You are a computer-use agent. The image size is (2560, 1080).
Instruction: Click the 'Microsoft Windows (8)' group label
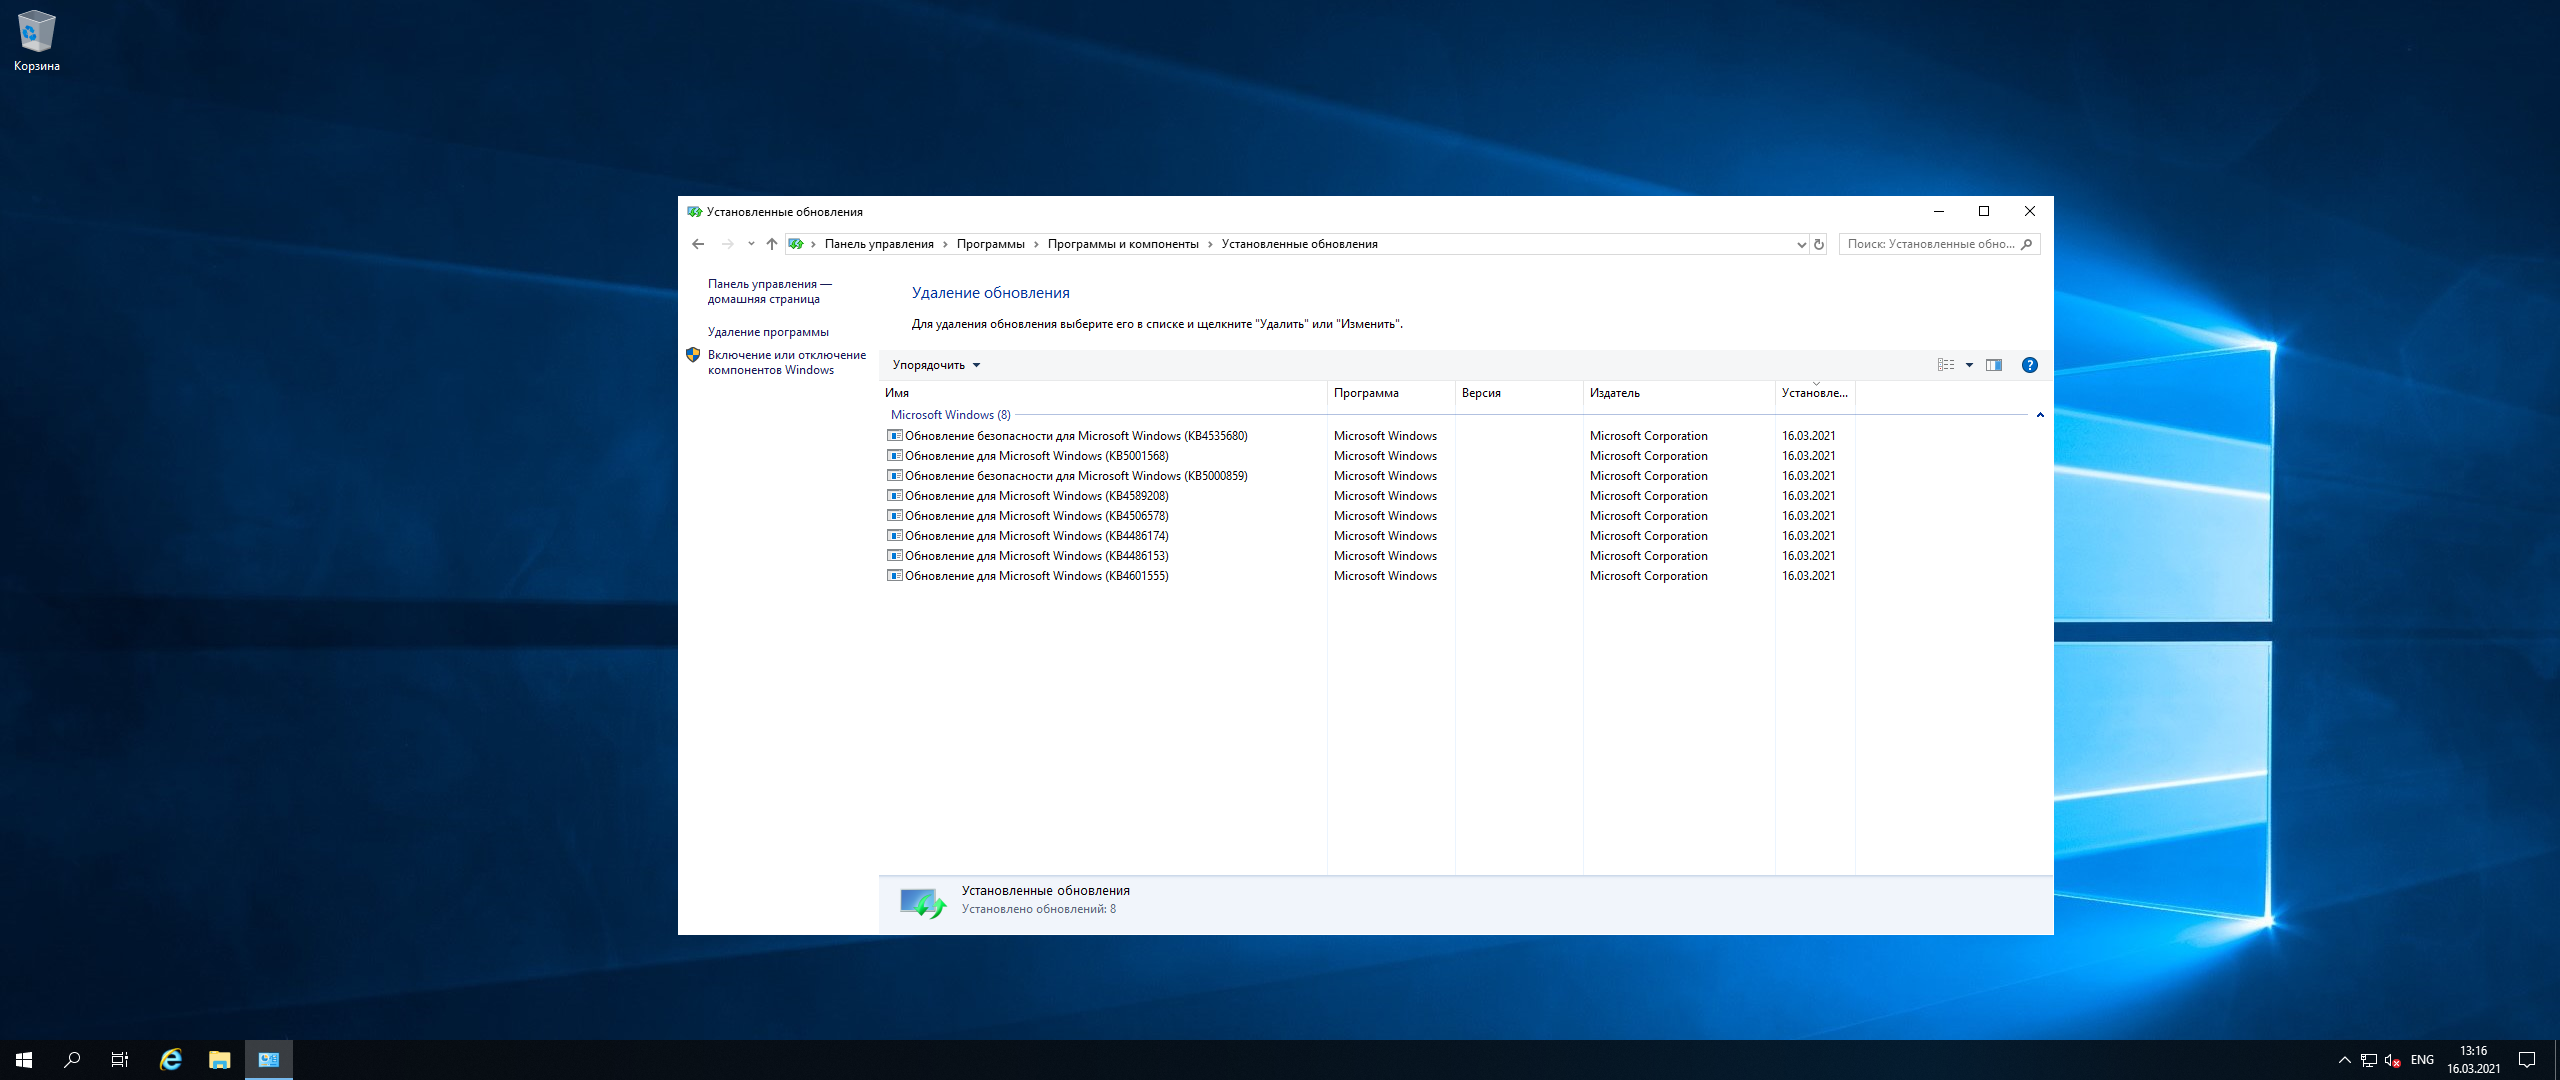(x=950, y=415)
